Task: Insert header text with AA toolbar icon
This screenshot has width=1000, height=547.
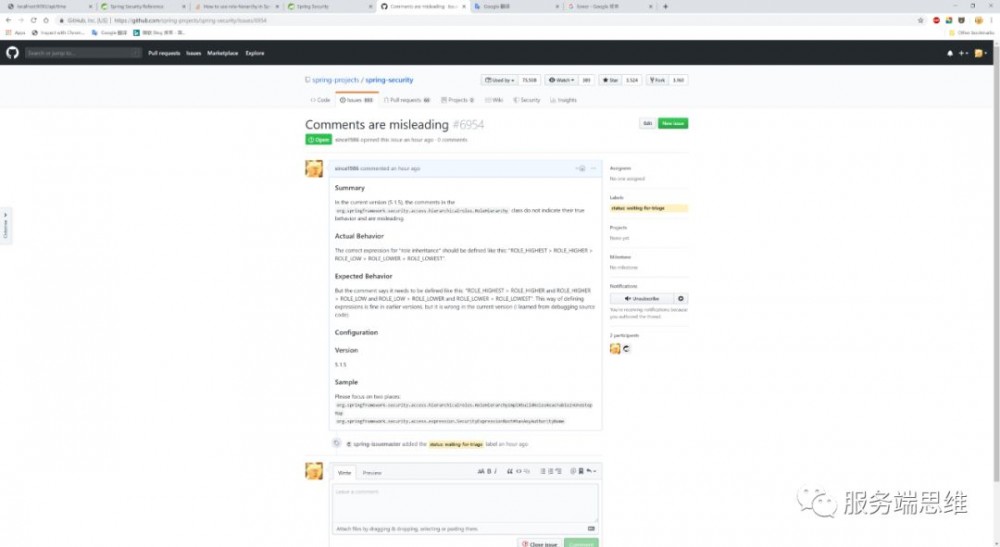Action: [481, 471]
